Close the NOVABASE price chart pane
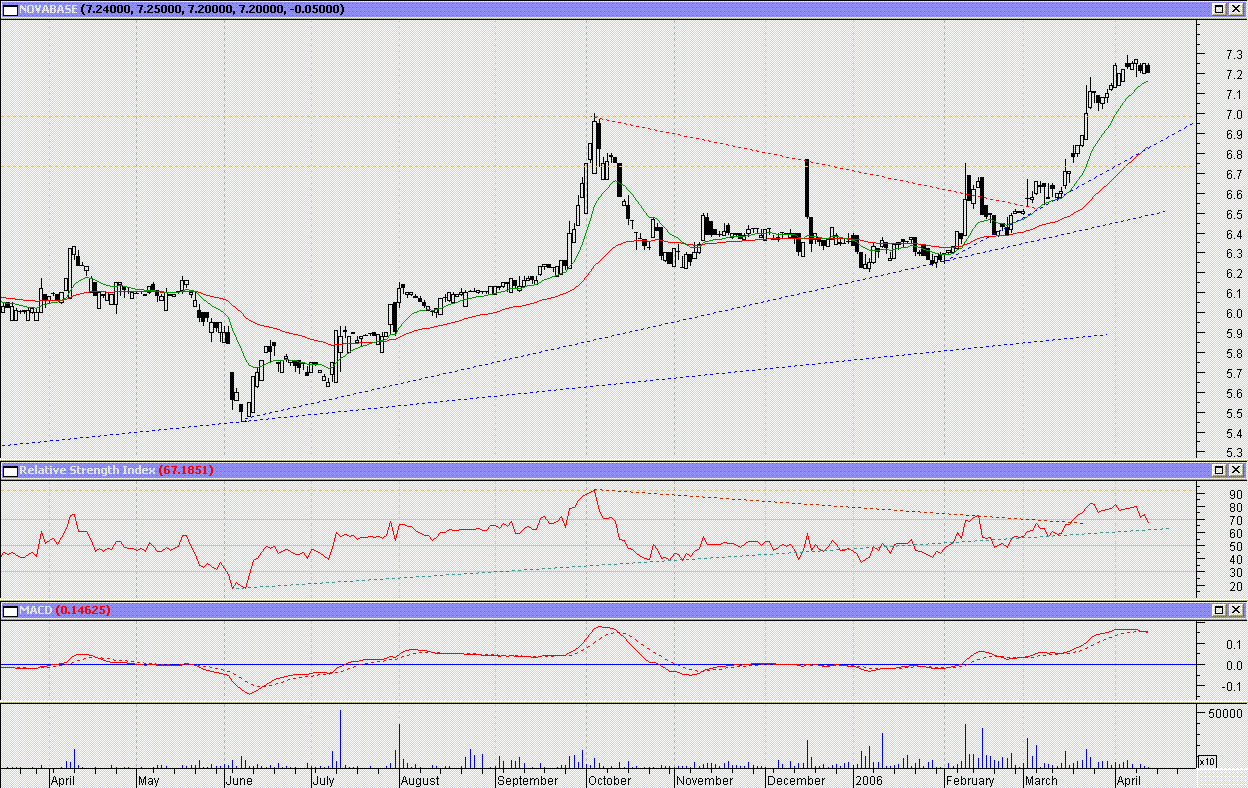 pos(1237,9)
